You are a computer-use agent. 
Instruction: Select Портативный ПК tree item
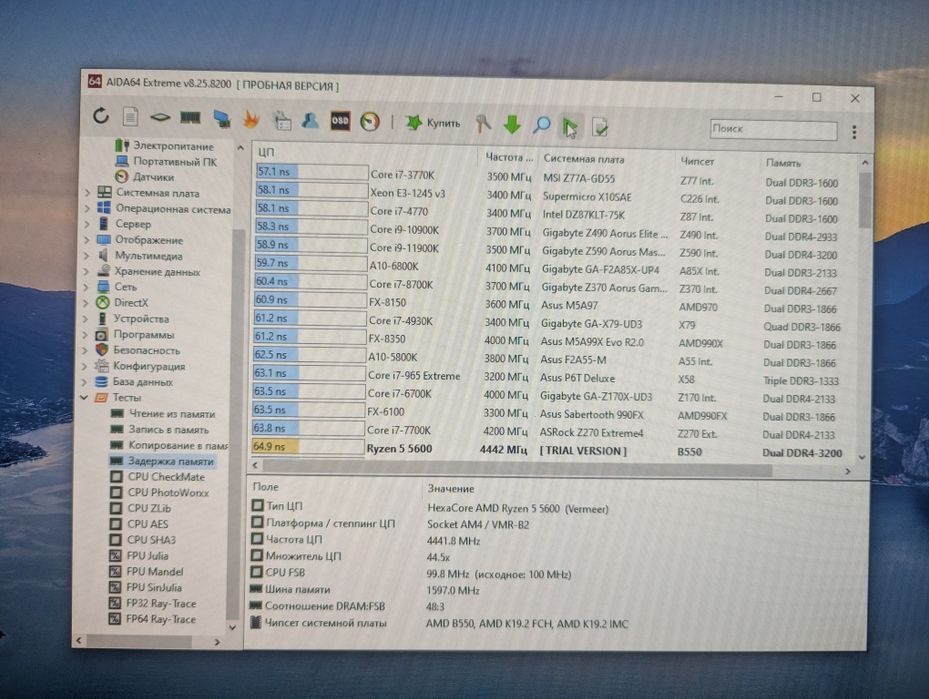coord(165,161)
